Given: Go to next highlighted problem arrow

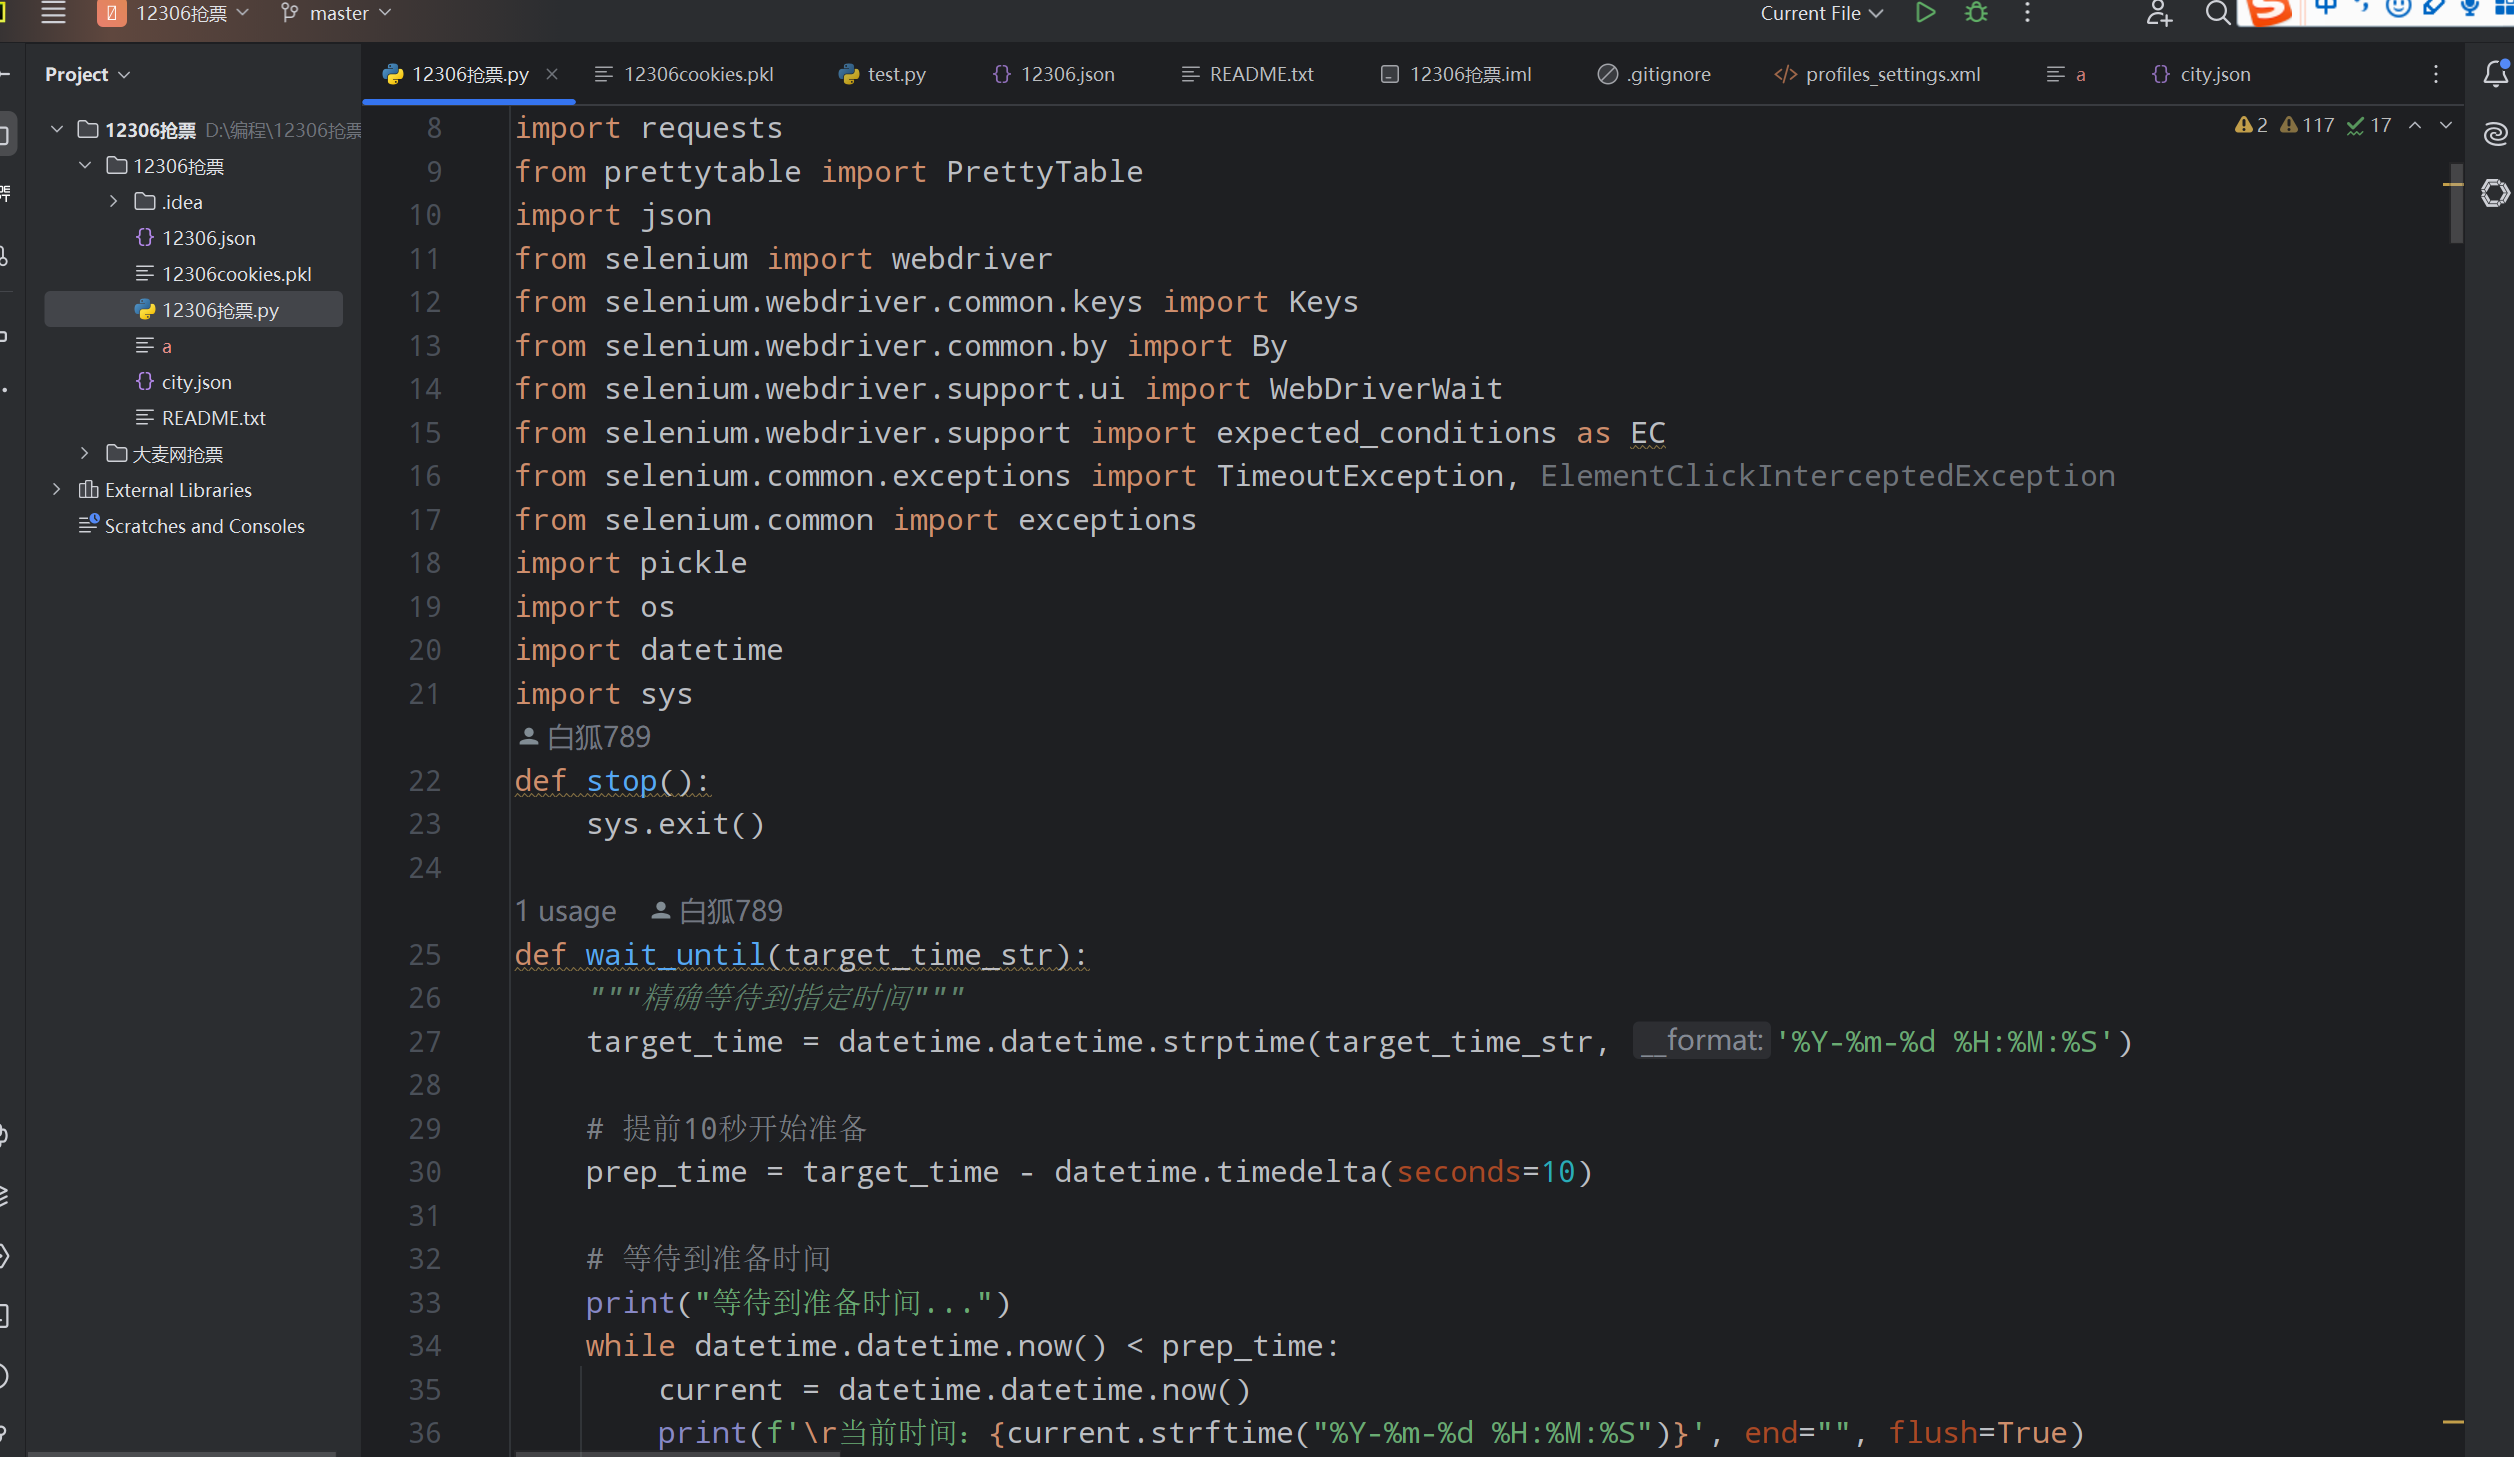Looking at the screenshot, I should 2446,125.
